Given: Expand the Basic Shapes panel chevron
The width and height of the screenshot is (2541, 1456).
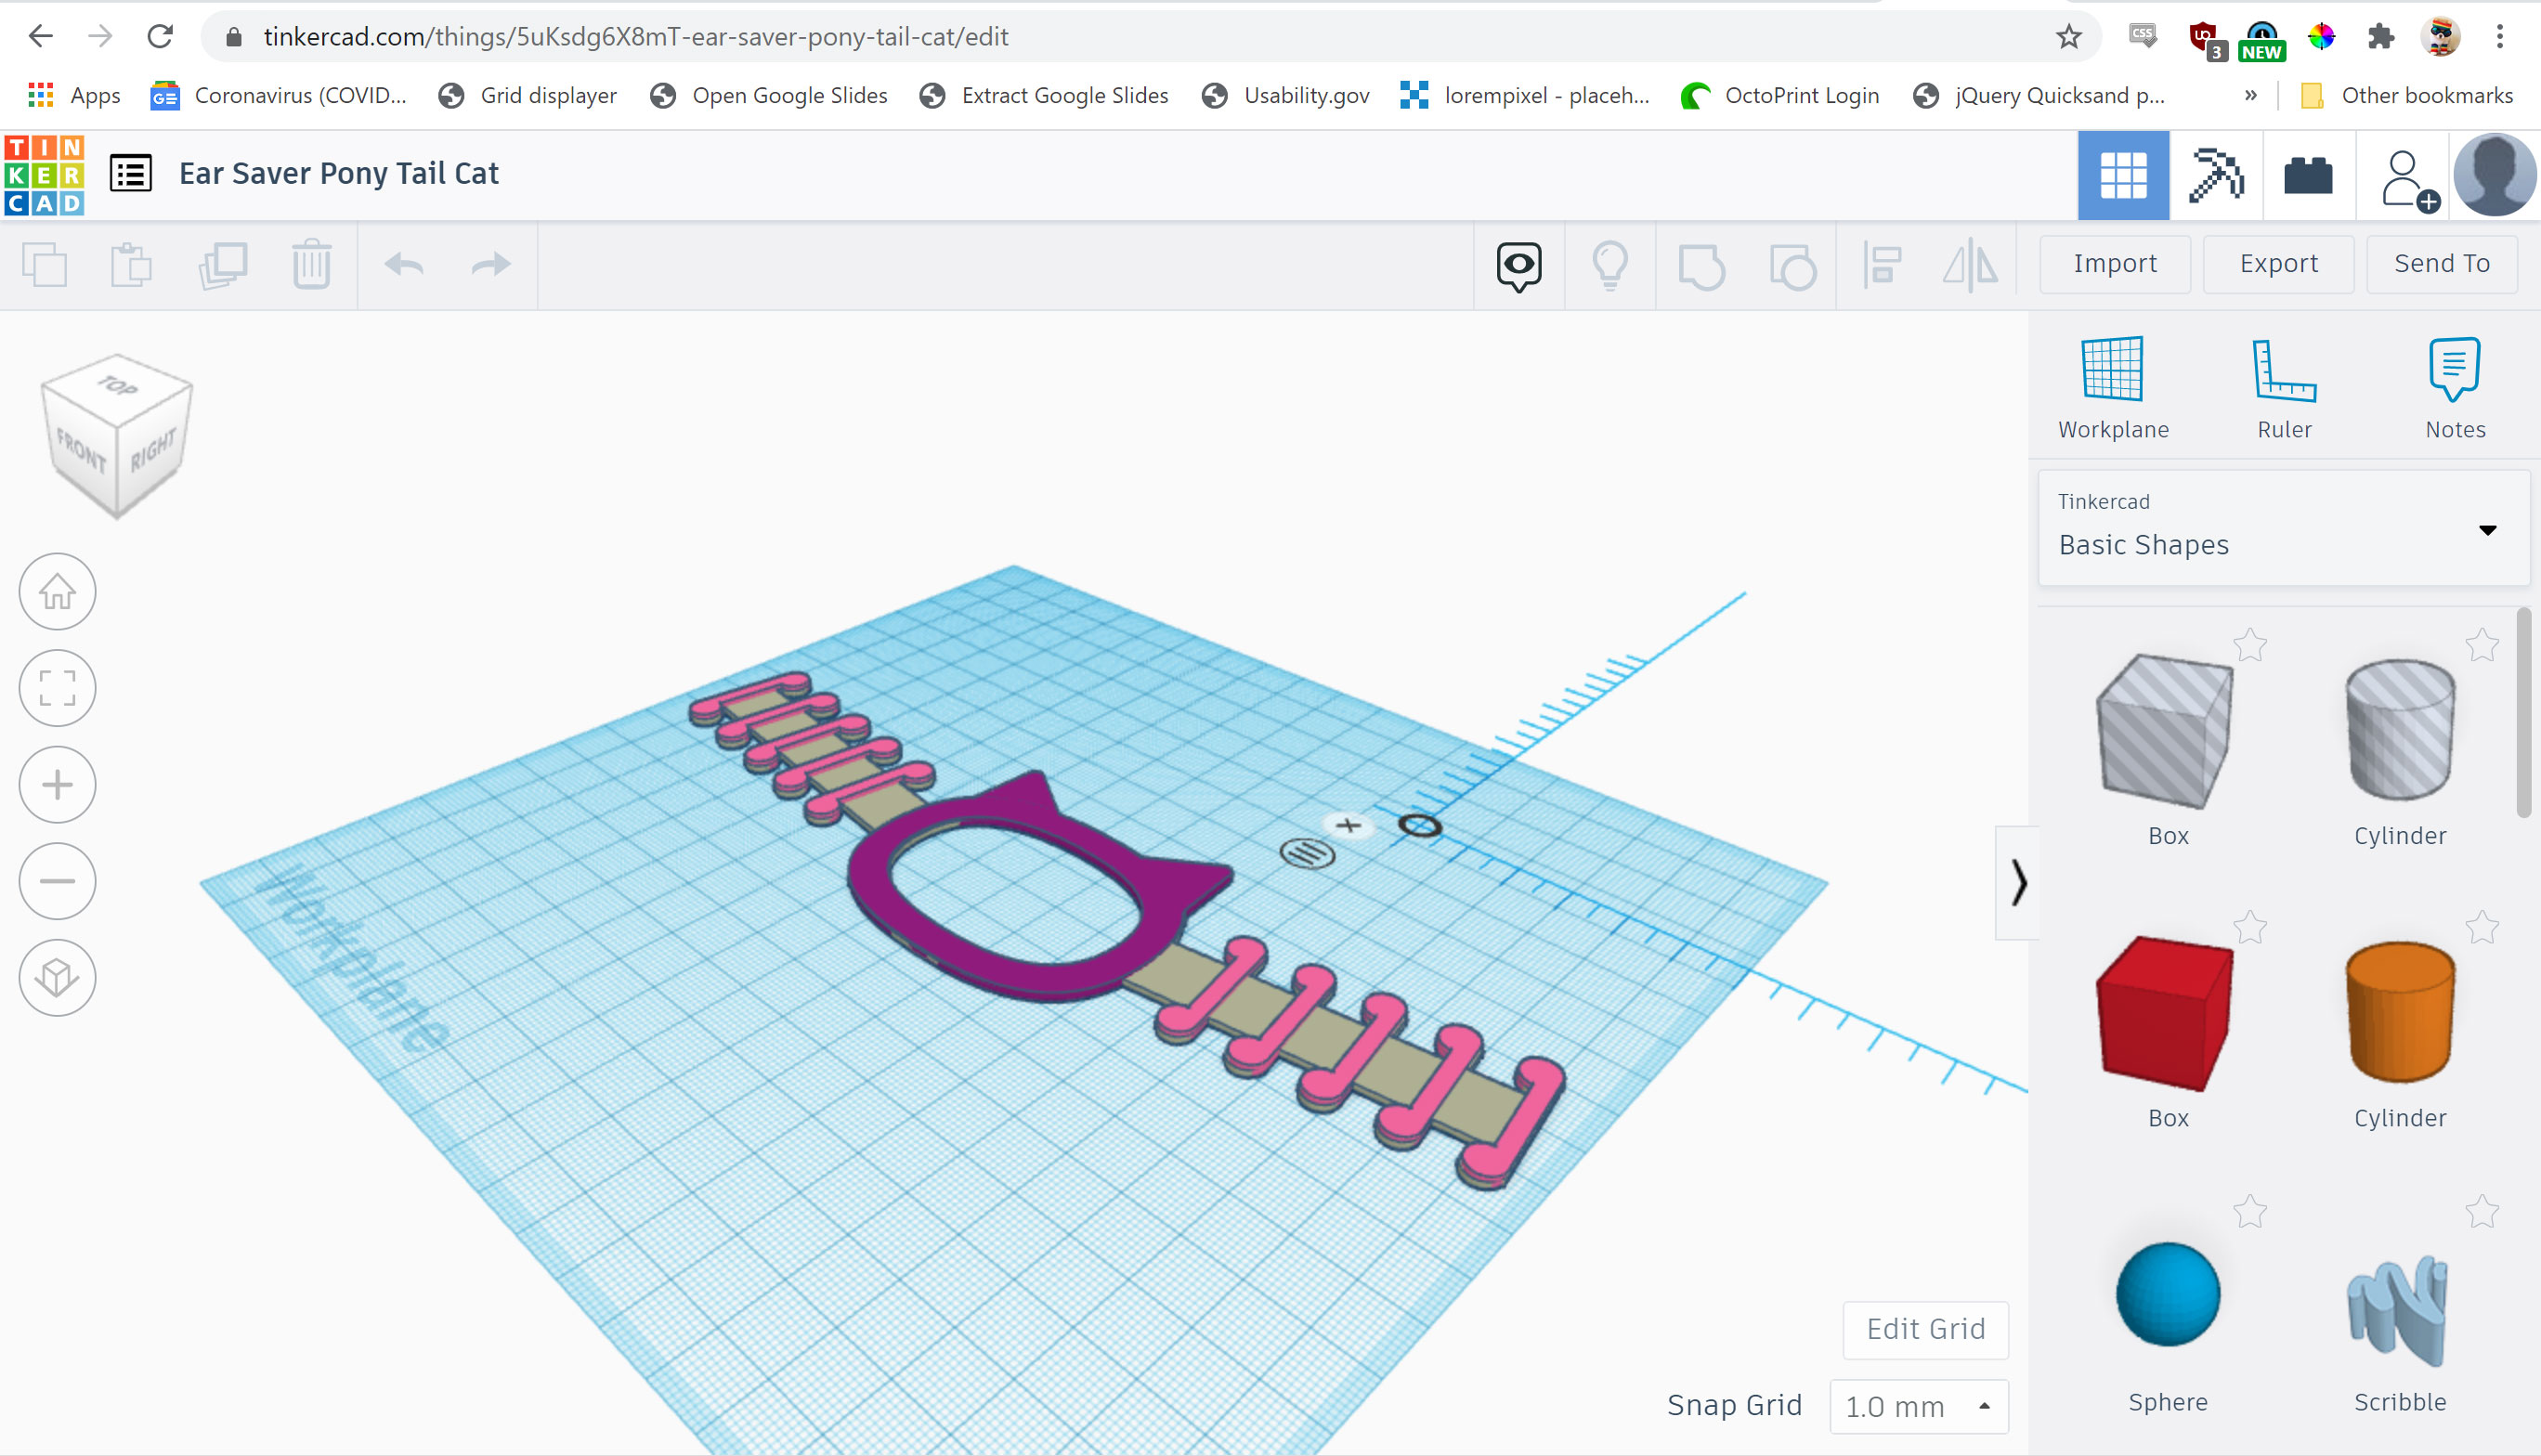Looking at the screenshot, I should (2019, 883).
